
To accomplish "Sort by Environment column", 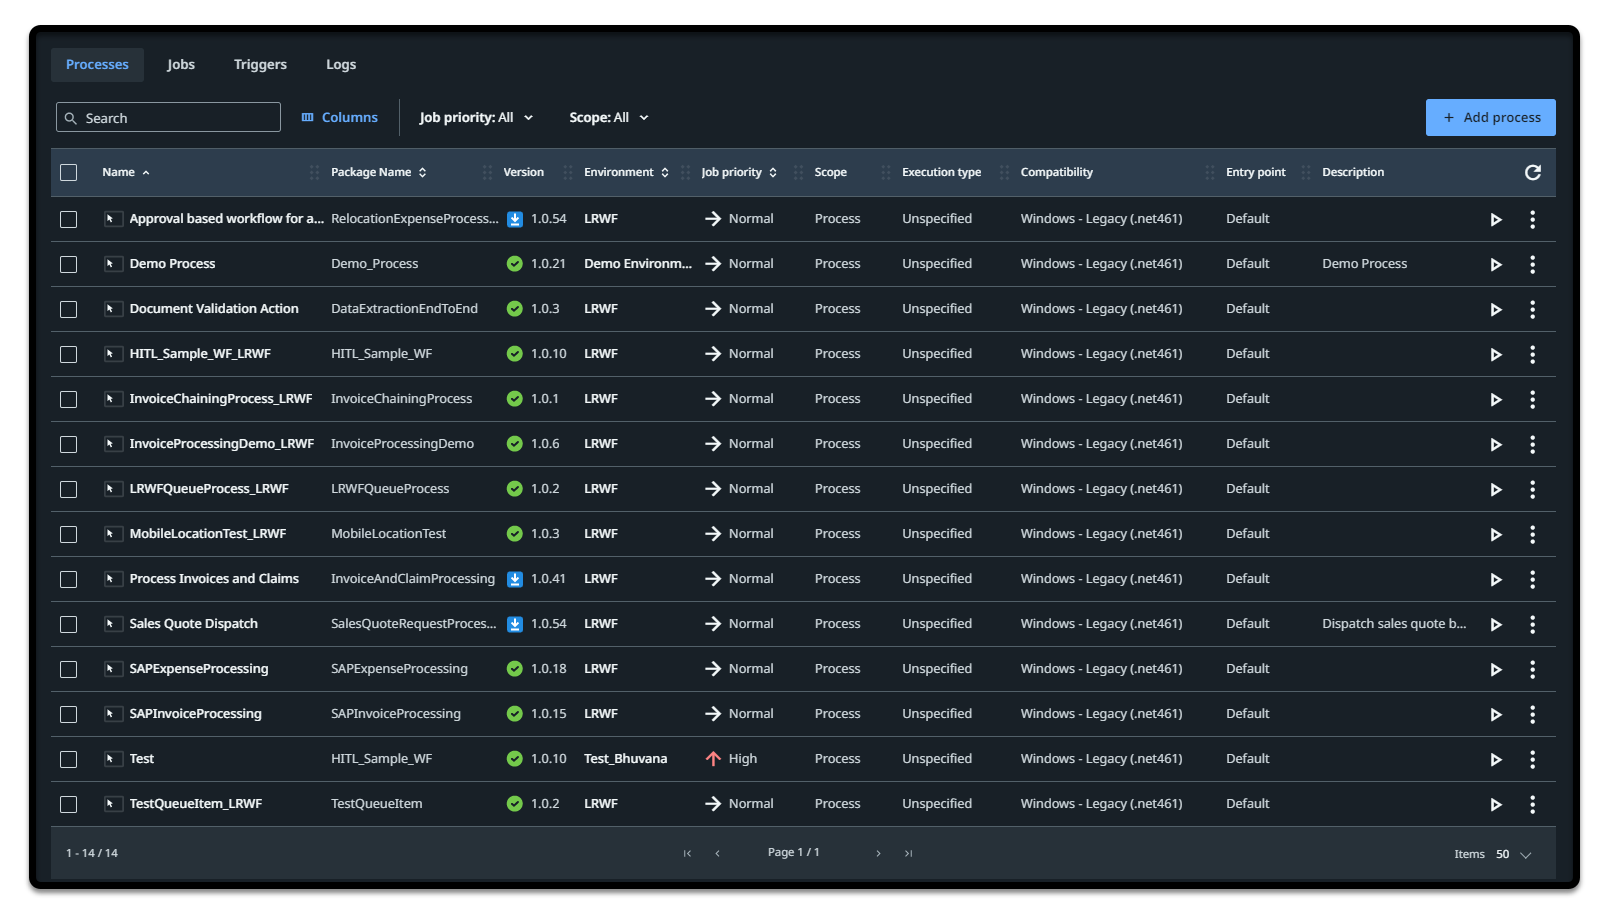I will [x=627, y=173].
